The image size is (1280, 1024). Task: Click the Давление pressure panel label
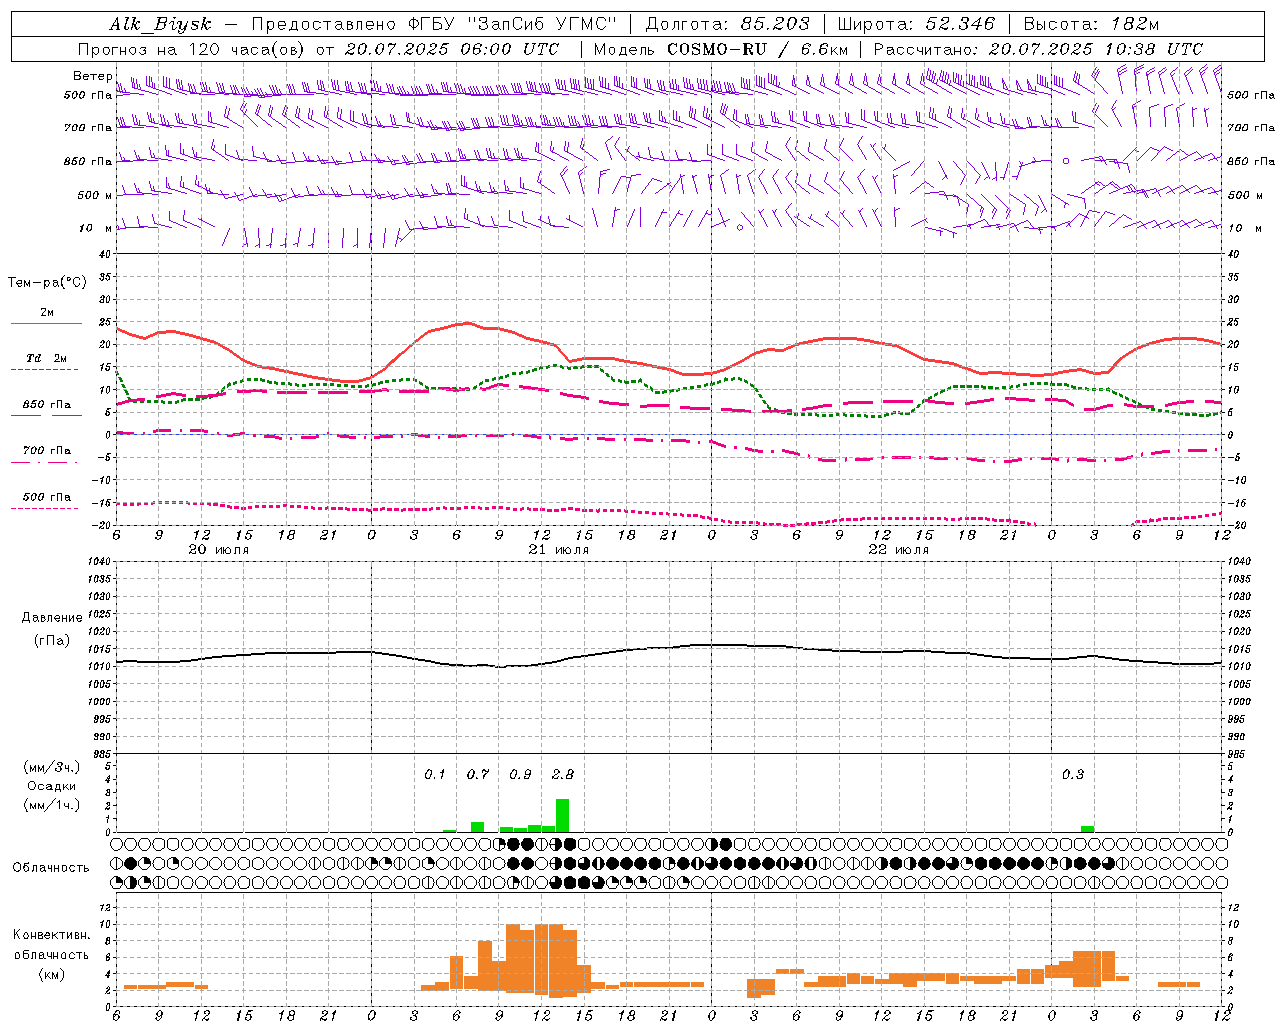click(x=52, y=618)
